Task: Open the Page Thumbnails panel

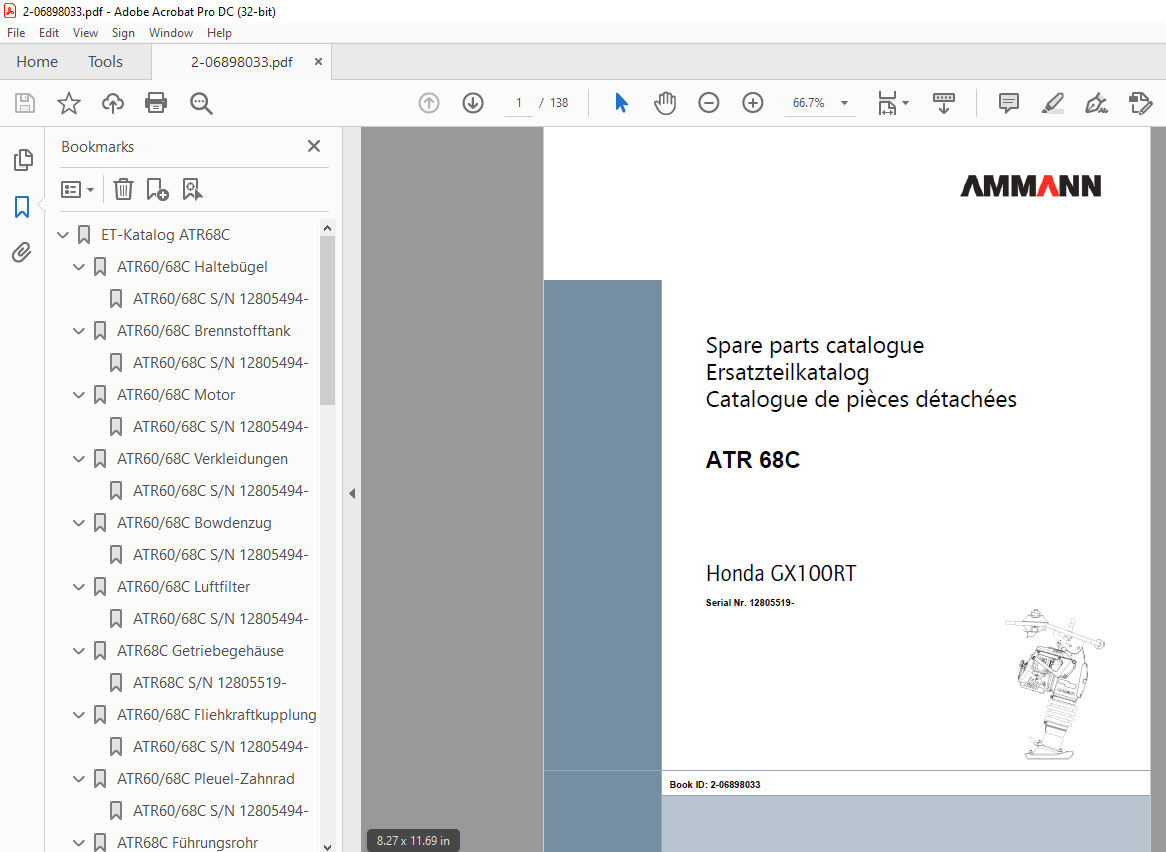Action: pyautogui.click(x=23, y=160)
